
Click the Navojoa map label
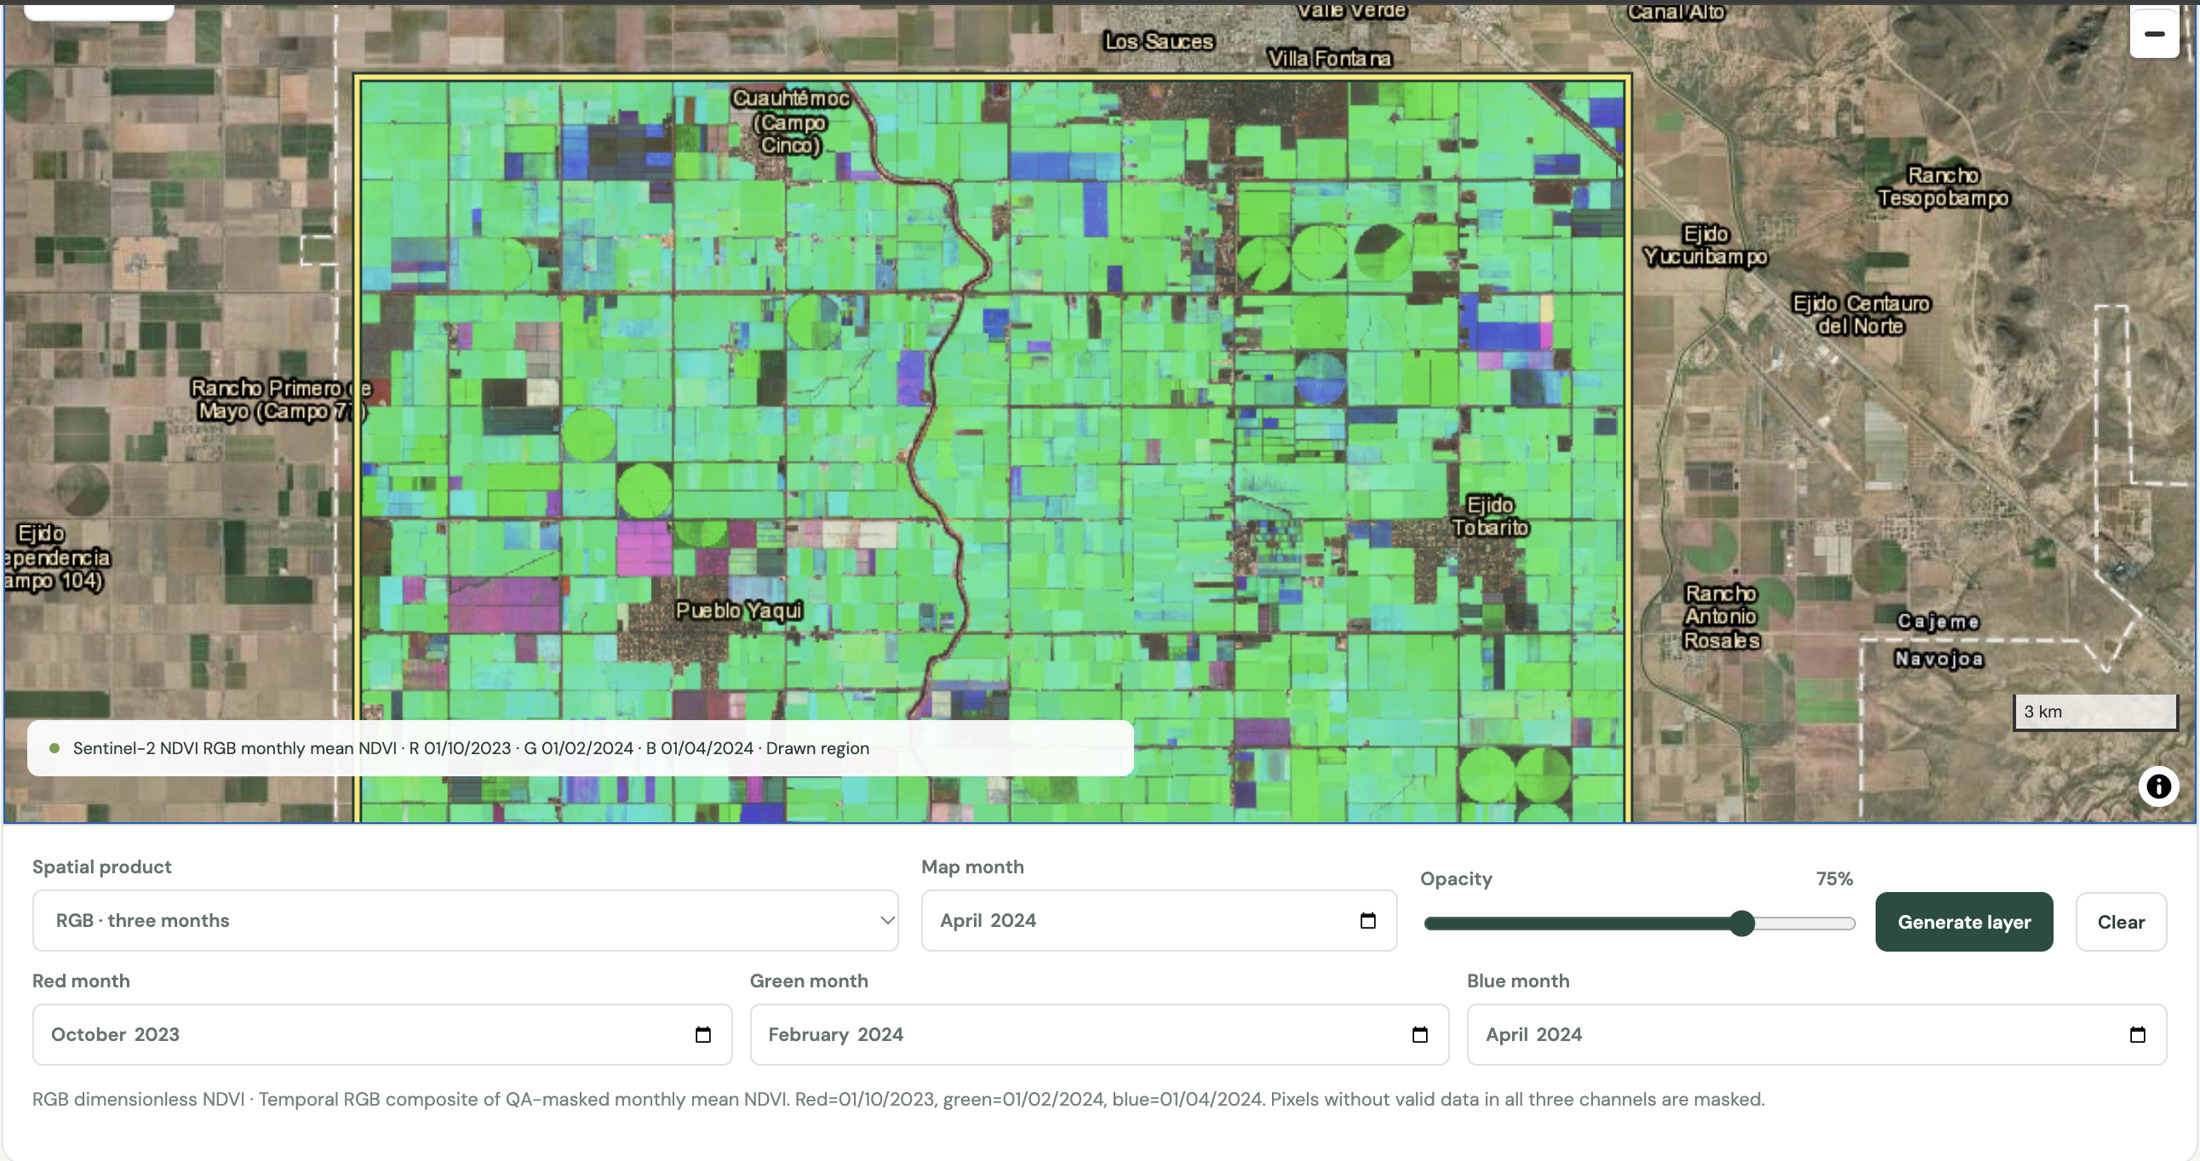click(x=1939, y=659)
